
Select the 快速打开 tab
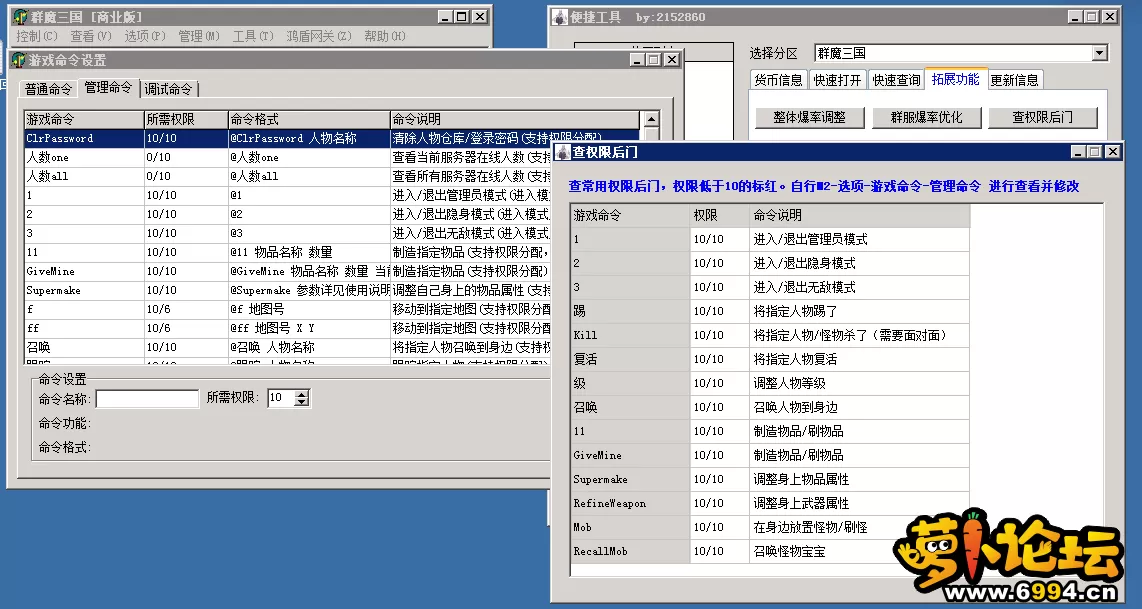pos(838,80)
